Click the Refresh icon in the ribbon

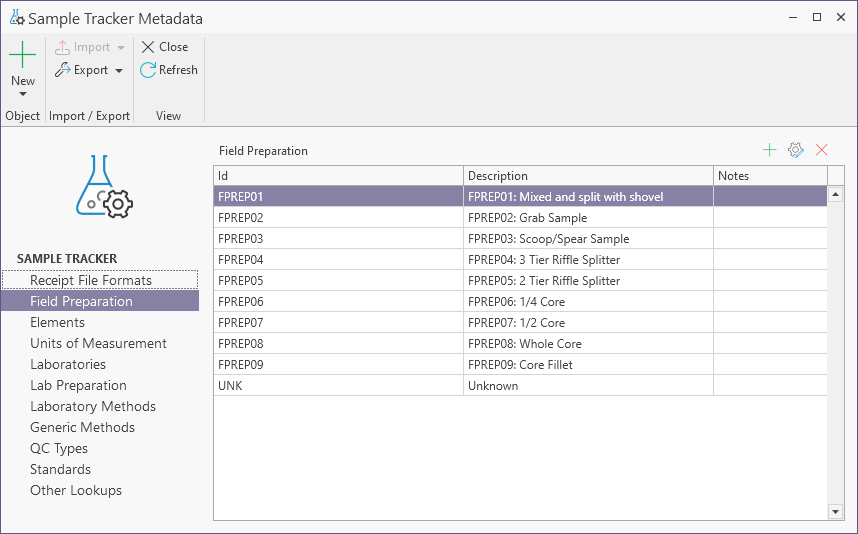pos(148,70)
